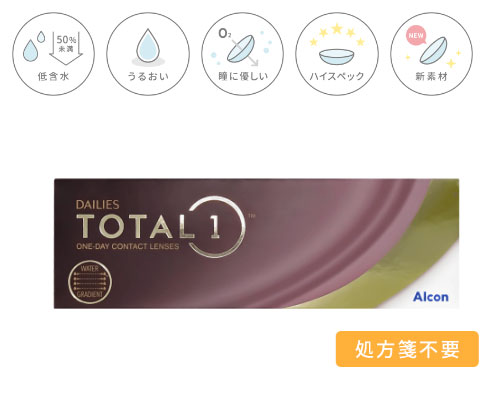Viewport: 489px width, 405px height.
Task: Click the DAILIES brand text
Action: coord(97,205)
